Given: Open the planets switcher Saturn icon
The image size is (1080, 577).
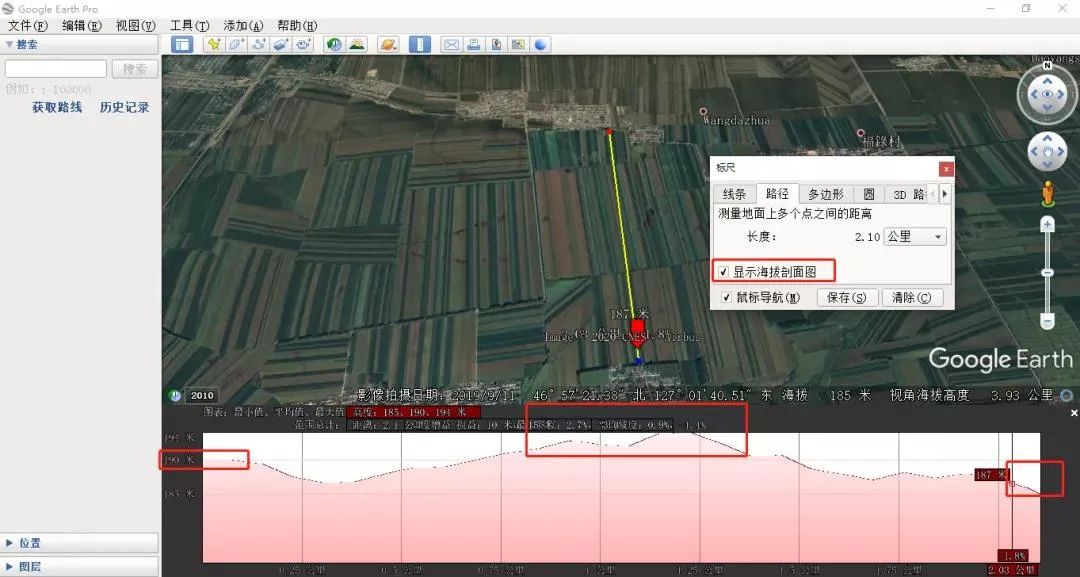Looking at the screenshot, I should 388,44.
